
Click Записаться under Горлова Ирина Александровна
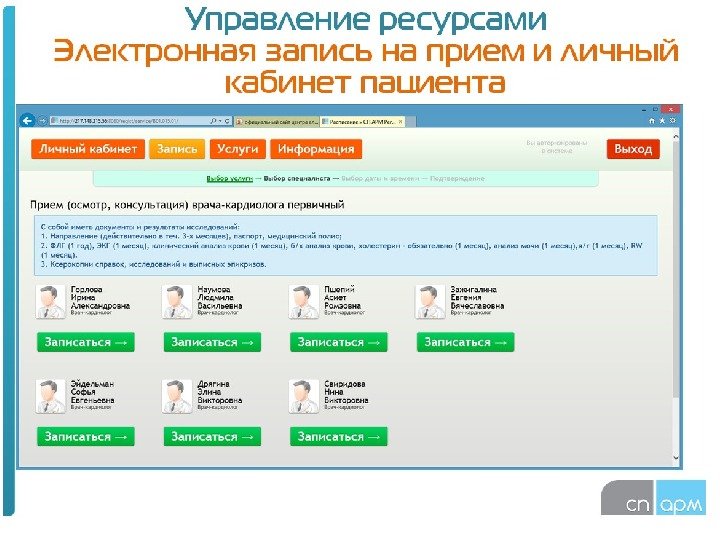pos(86,343)
